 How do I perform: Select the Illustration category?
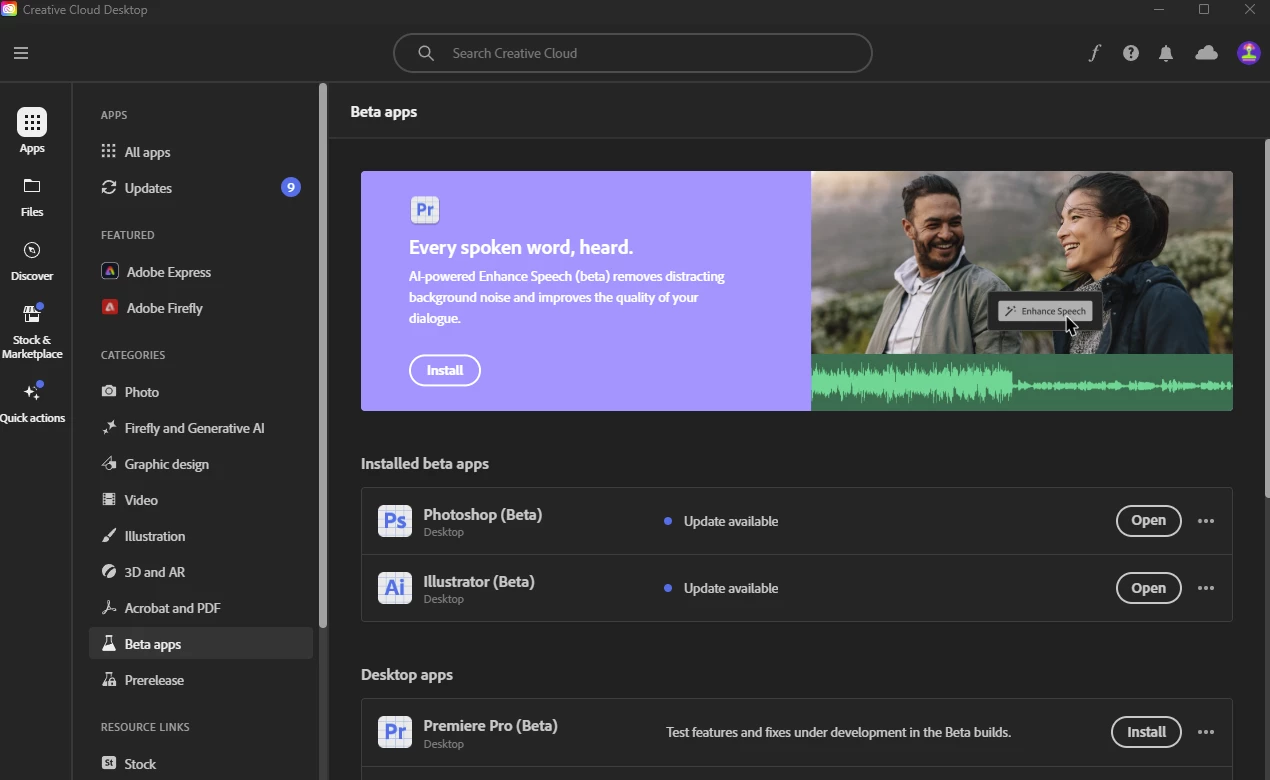[201, 536]
